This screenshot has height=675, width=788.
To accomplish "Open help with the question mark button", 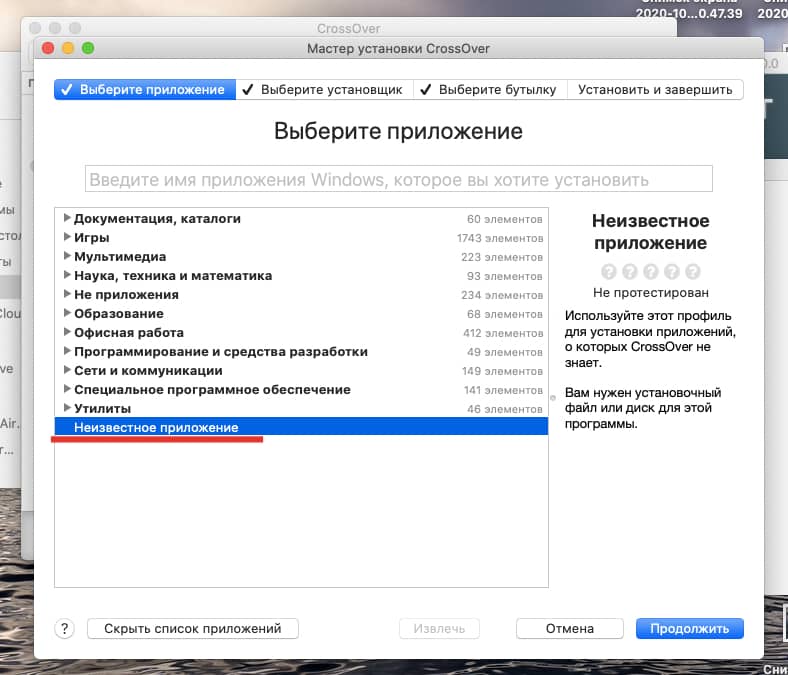I will click(x=64, y=629).
